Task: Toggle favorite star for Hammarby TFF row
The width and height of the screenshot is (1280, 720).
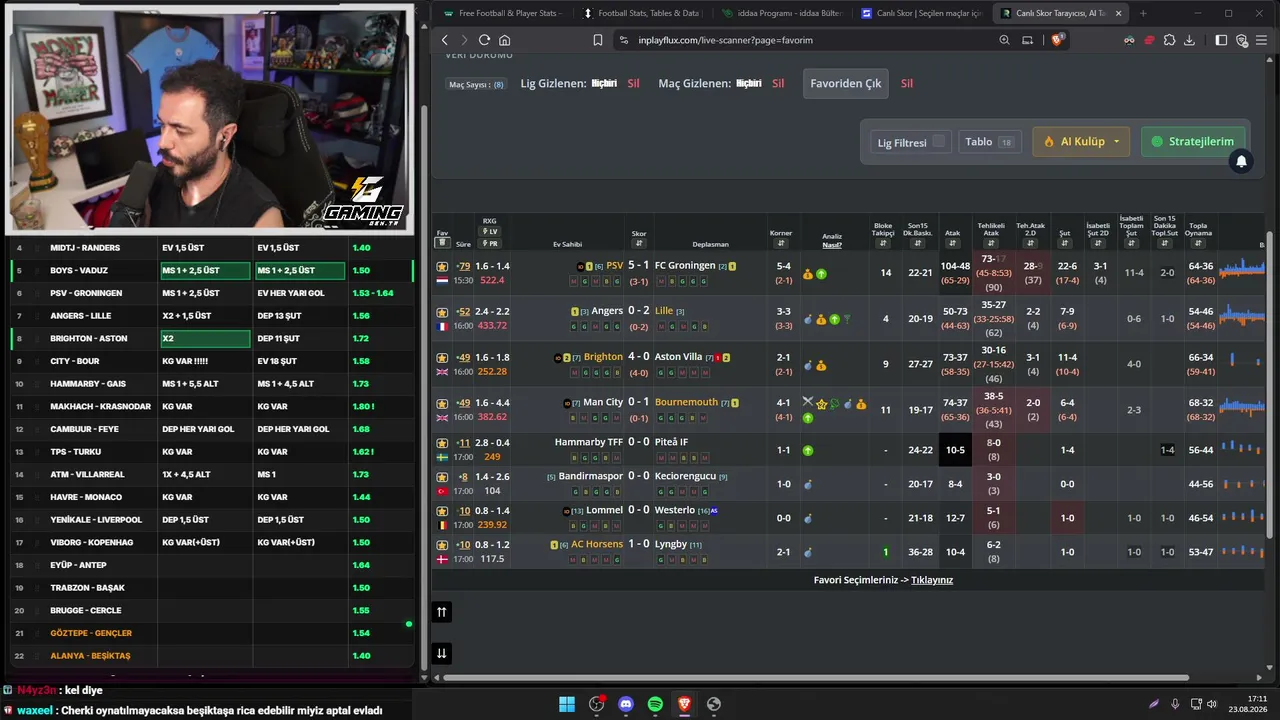Action: tap(442, 442)
